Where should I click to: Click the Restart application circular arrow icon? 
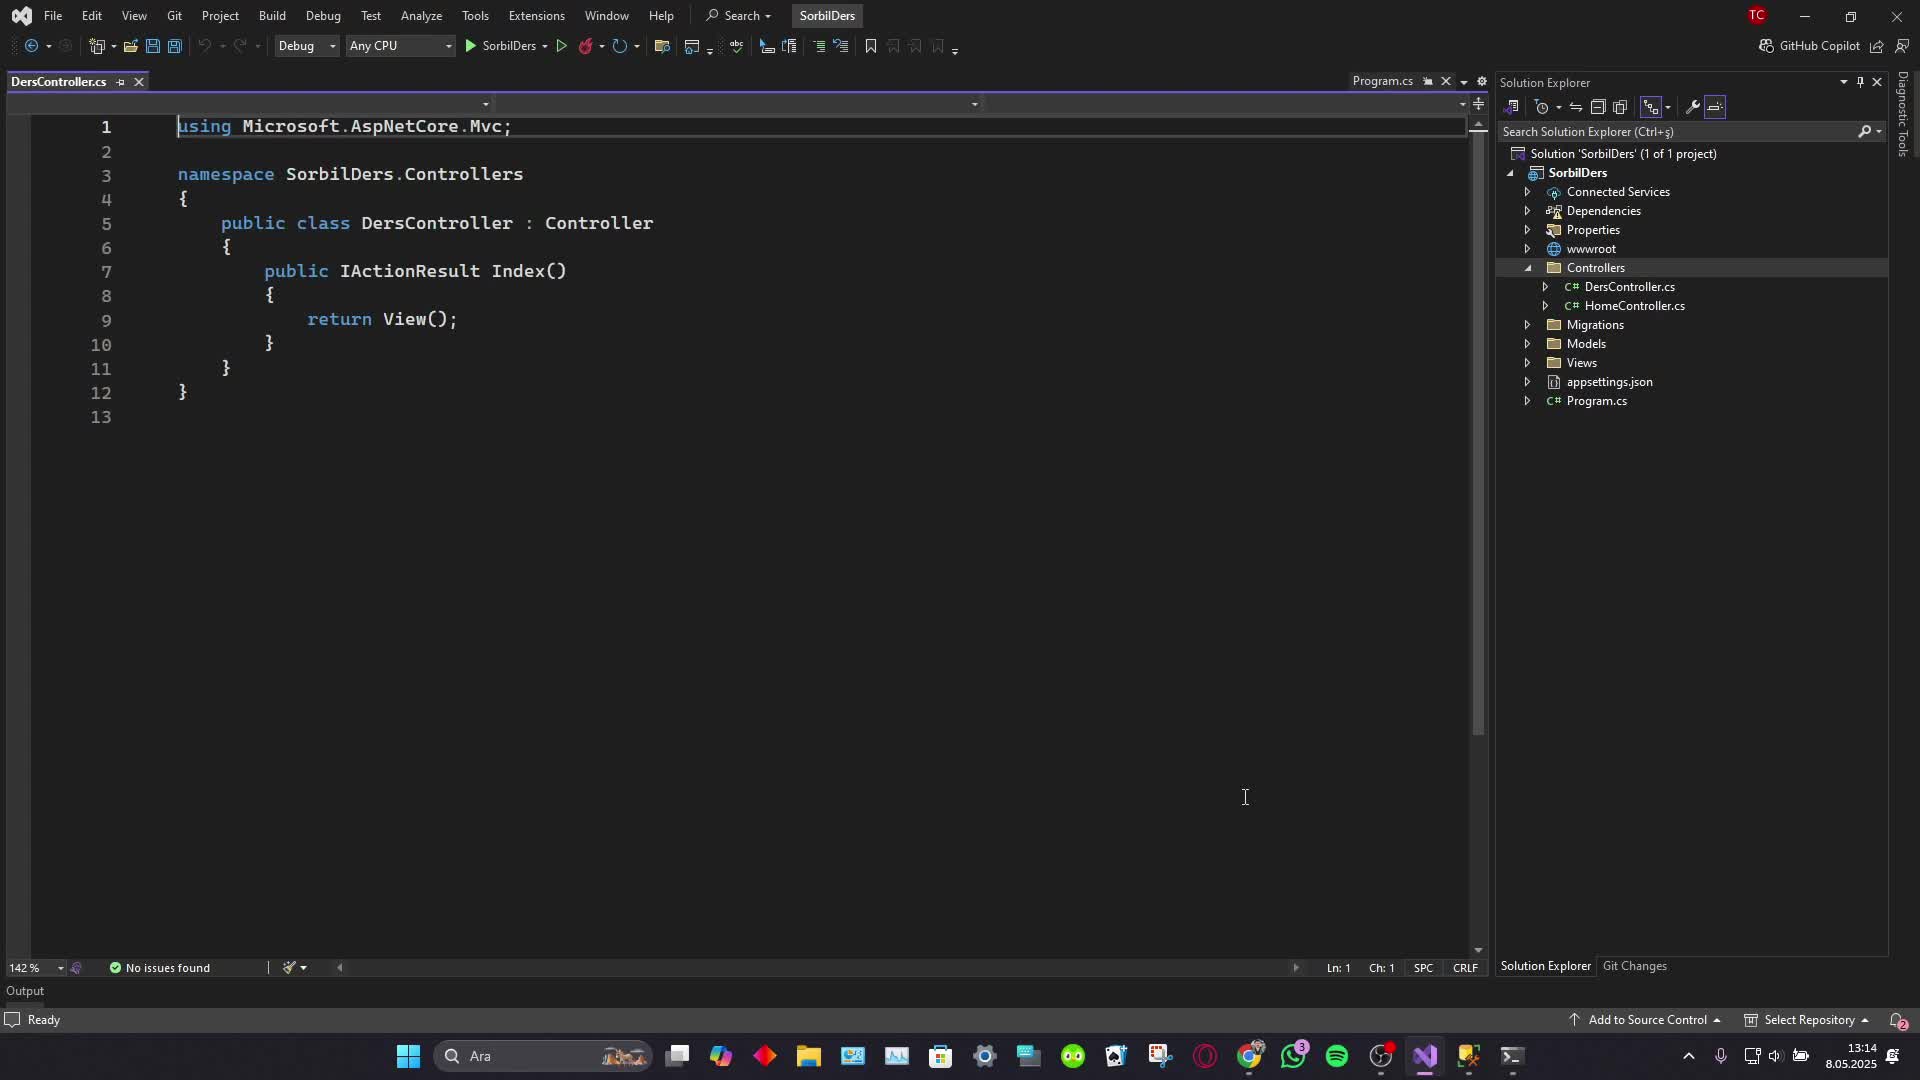click(619, 46)
